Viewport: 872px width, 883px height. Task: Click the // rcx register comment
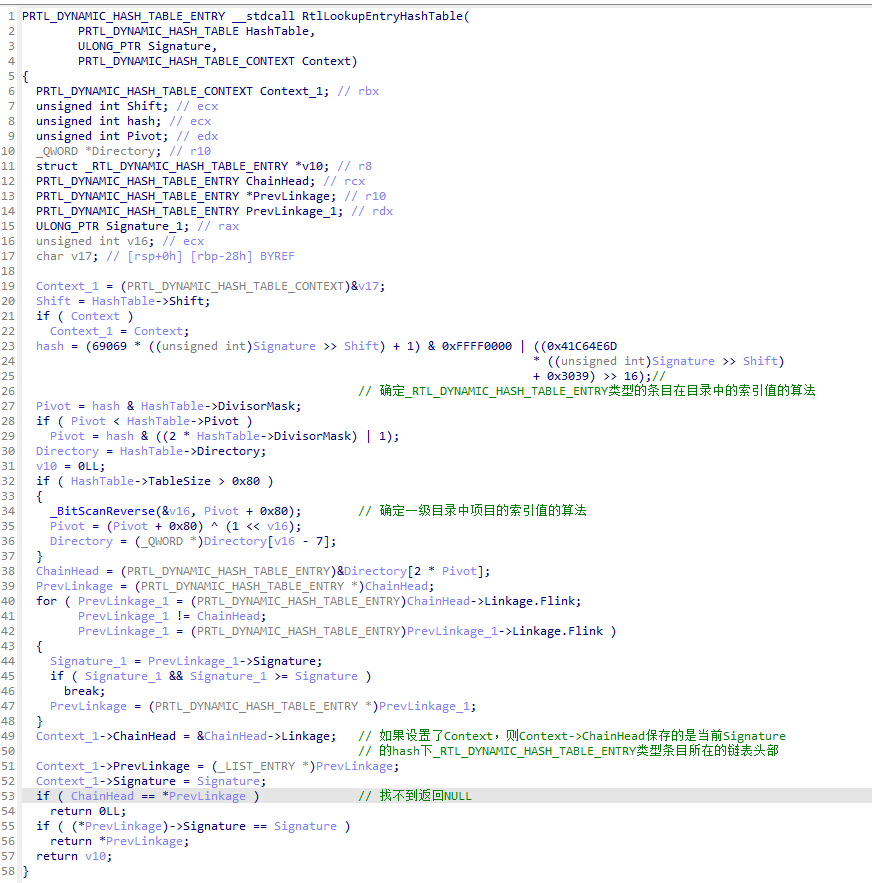(344, 181)
